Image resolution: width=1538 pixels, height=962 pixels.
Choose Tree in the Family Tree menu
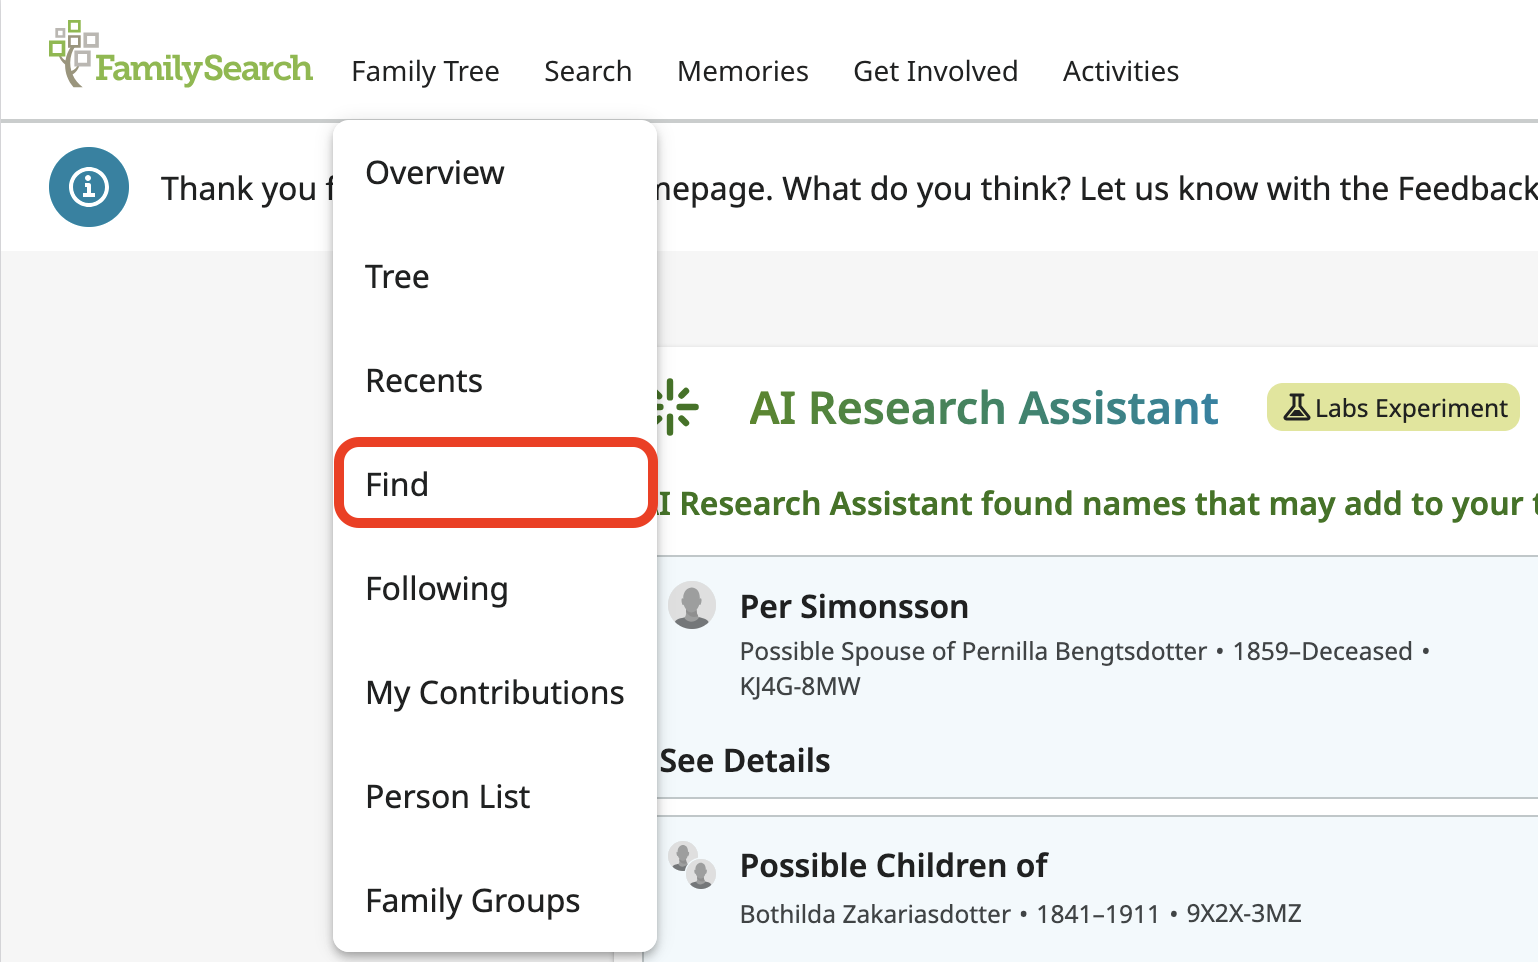[x=397, y=277]
